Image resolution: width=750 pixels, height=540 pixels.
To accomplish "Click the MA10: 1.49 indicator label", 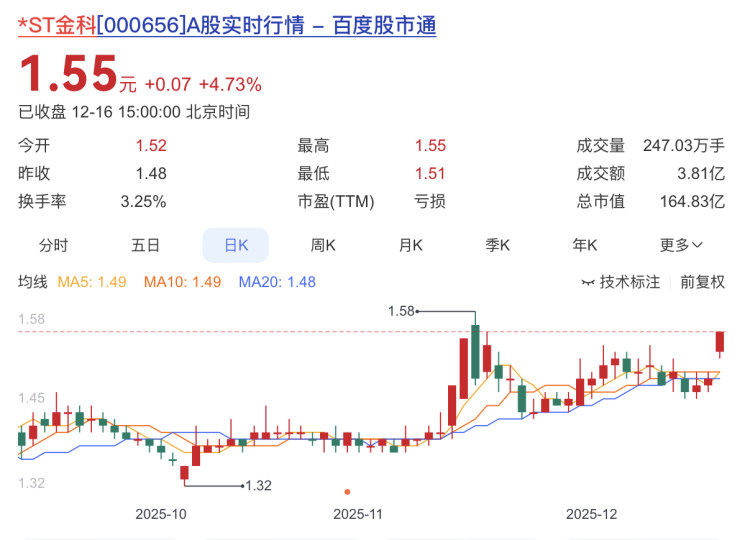I will 183,282.
